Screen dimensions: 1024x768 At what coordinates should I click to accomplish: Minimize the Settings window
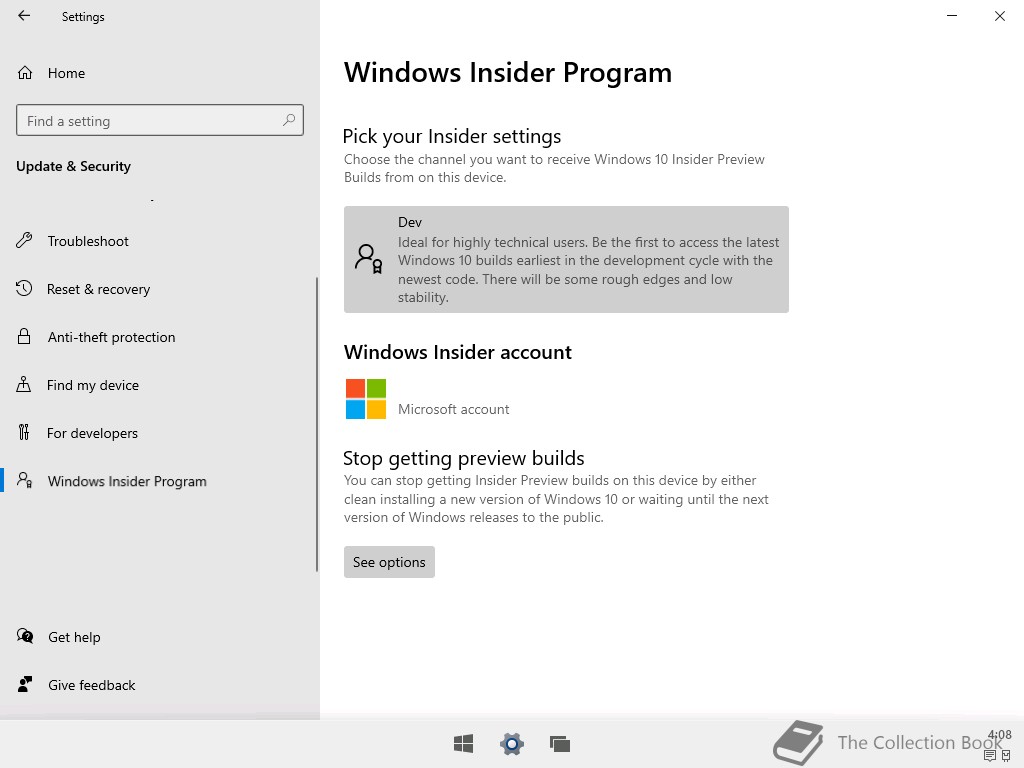(952, 16)
